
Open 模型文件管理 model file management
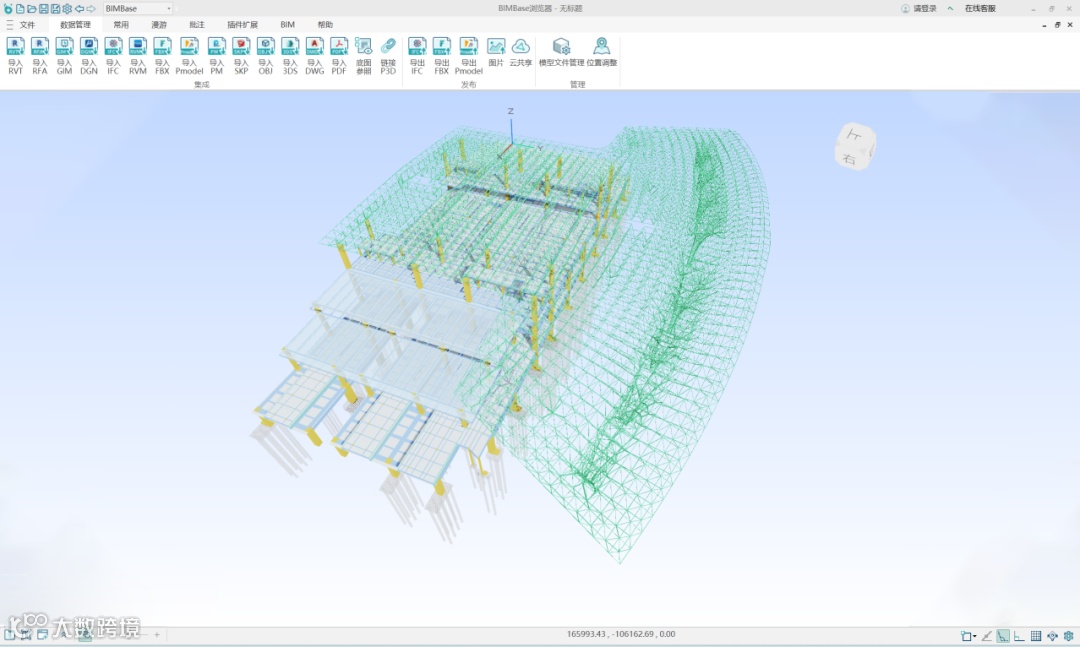[x=561, y=52]
